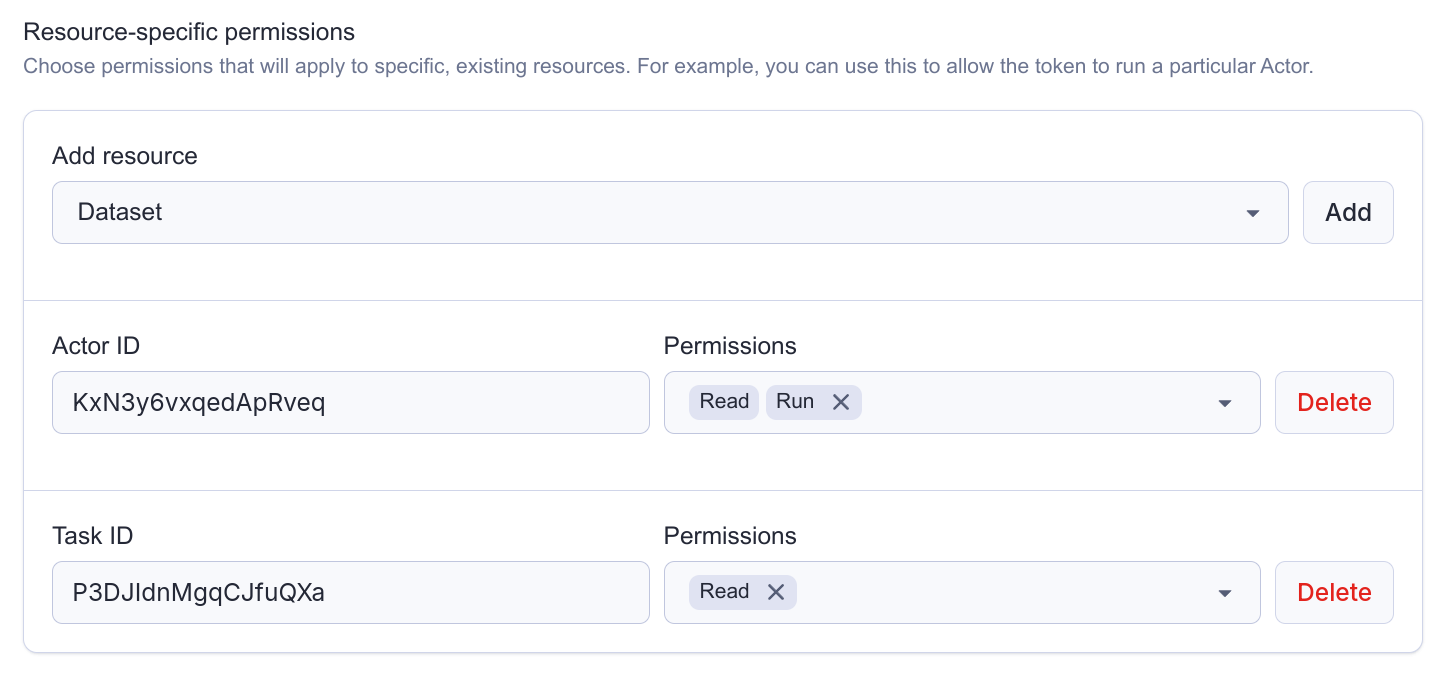Click the Actor ID input field

350,402
